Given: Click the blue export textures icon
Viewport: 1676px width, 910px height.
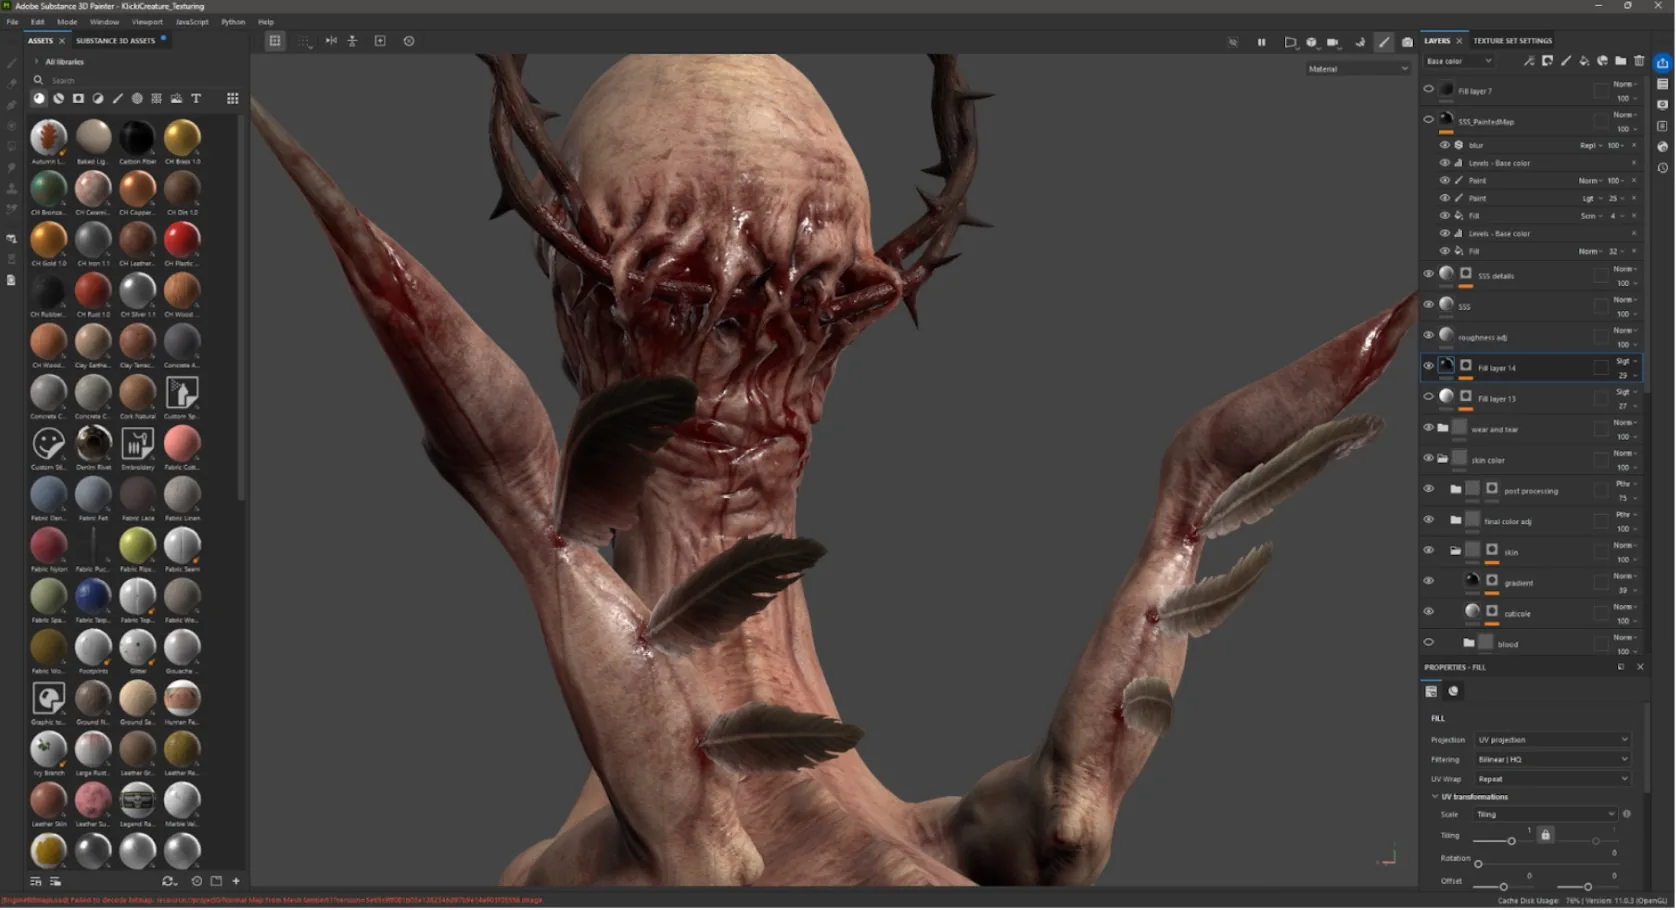Looking at the screenshot, I should point(1662,63).
